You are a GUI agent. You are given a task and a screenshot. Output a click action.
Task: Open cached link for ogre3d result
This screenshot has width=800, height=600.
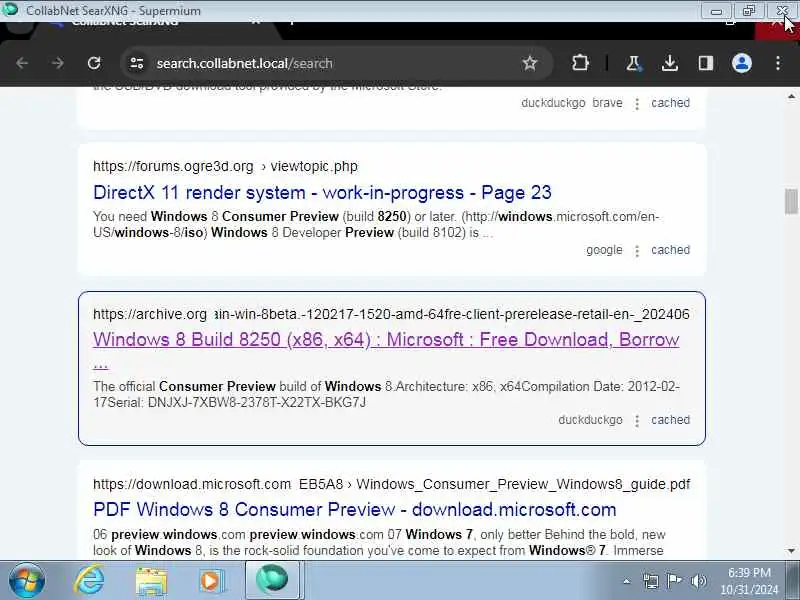point(670,250)
